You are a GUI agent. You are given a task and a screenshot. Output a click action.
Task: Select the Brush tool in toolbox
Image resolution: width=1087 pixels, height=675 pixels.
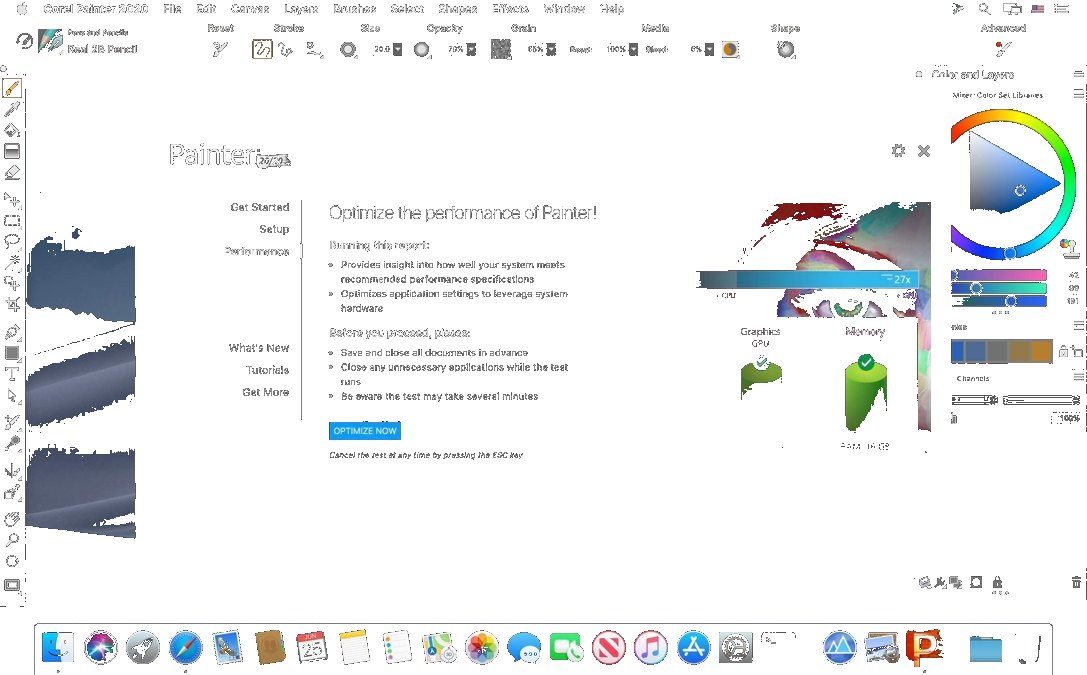coord(12,88)
